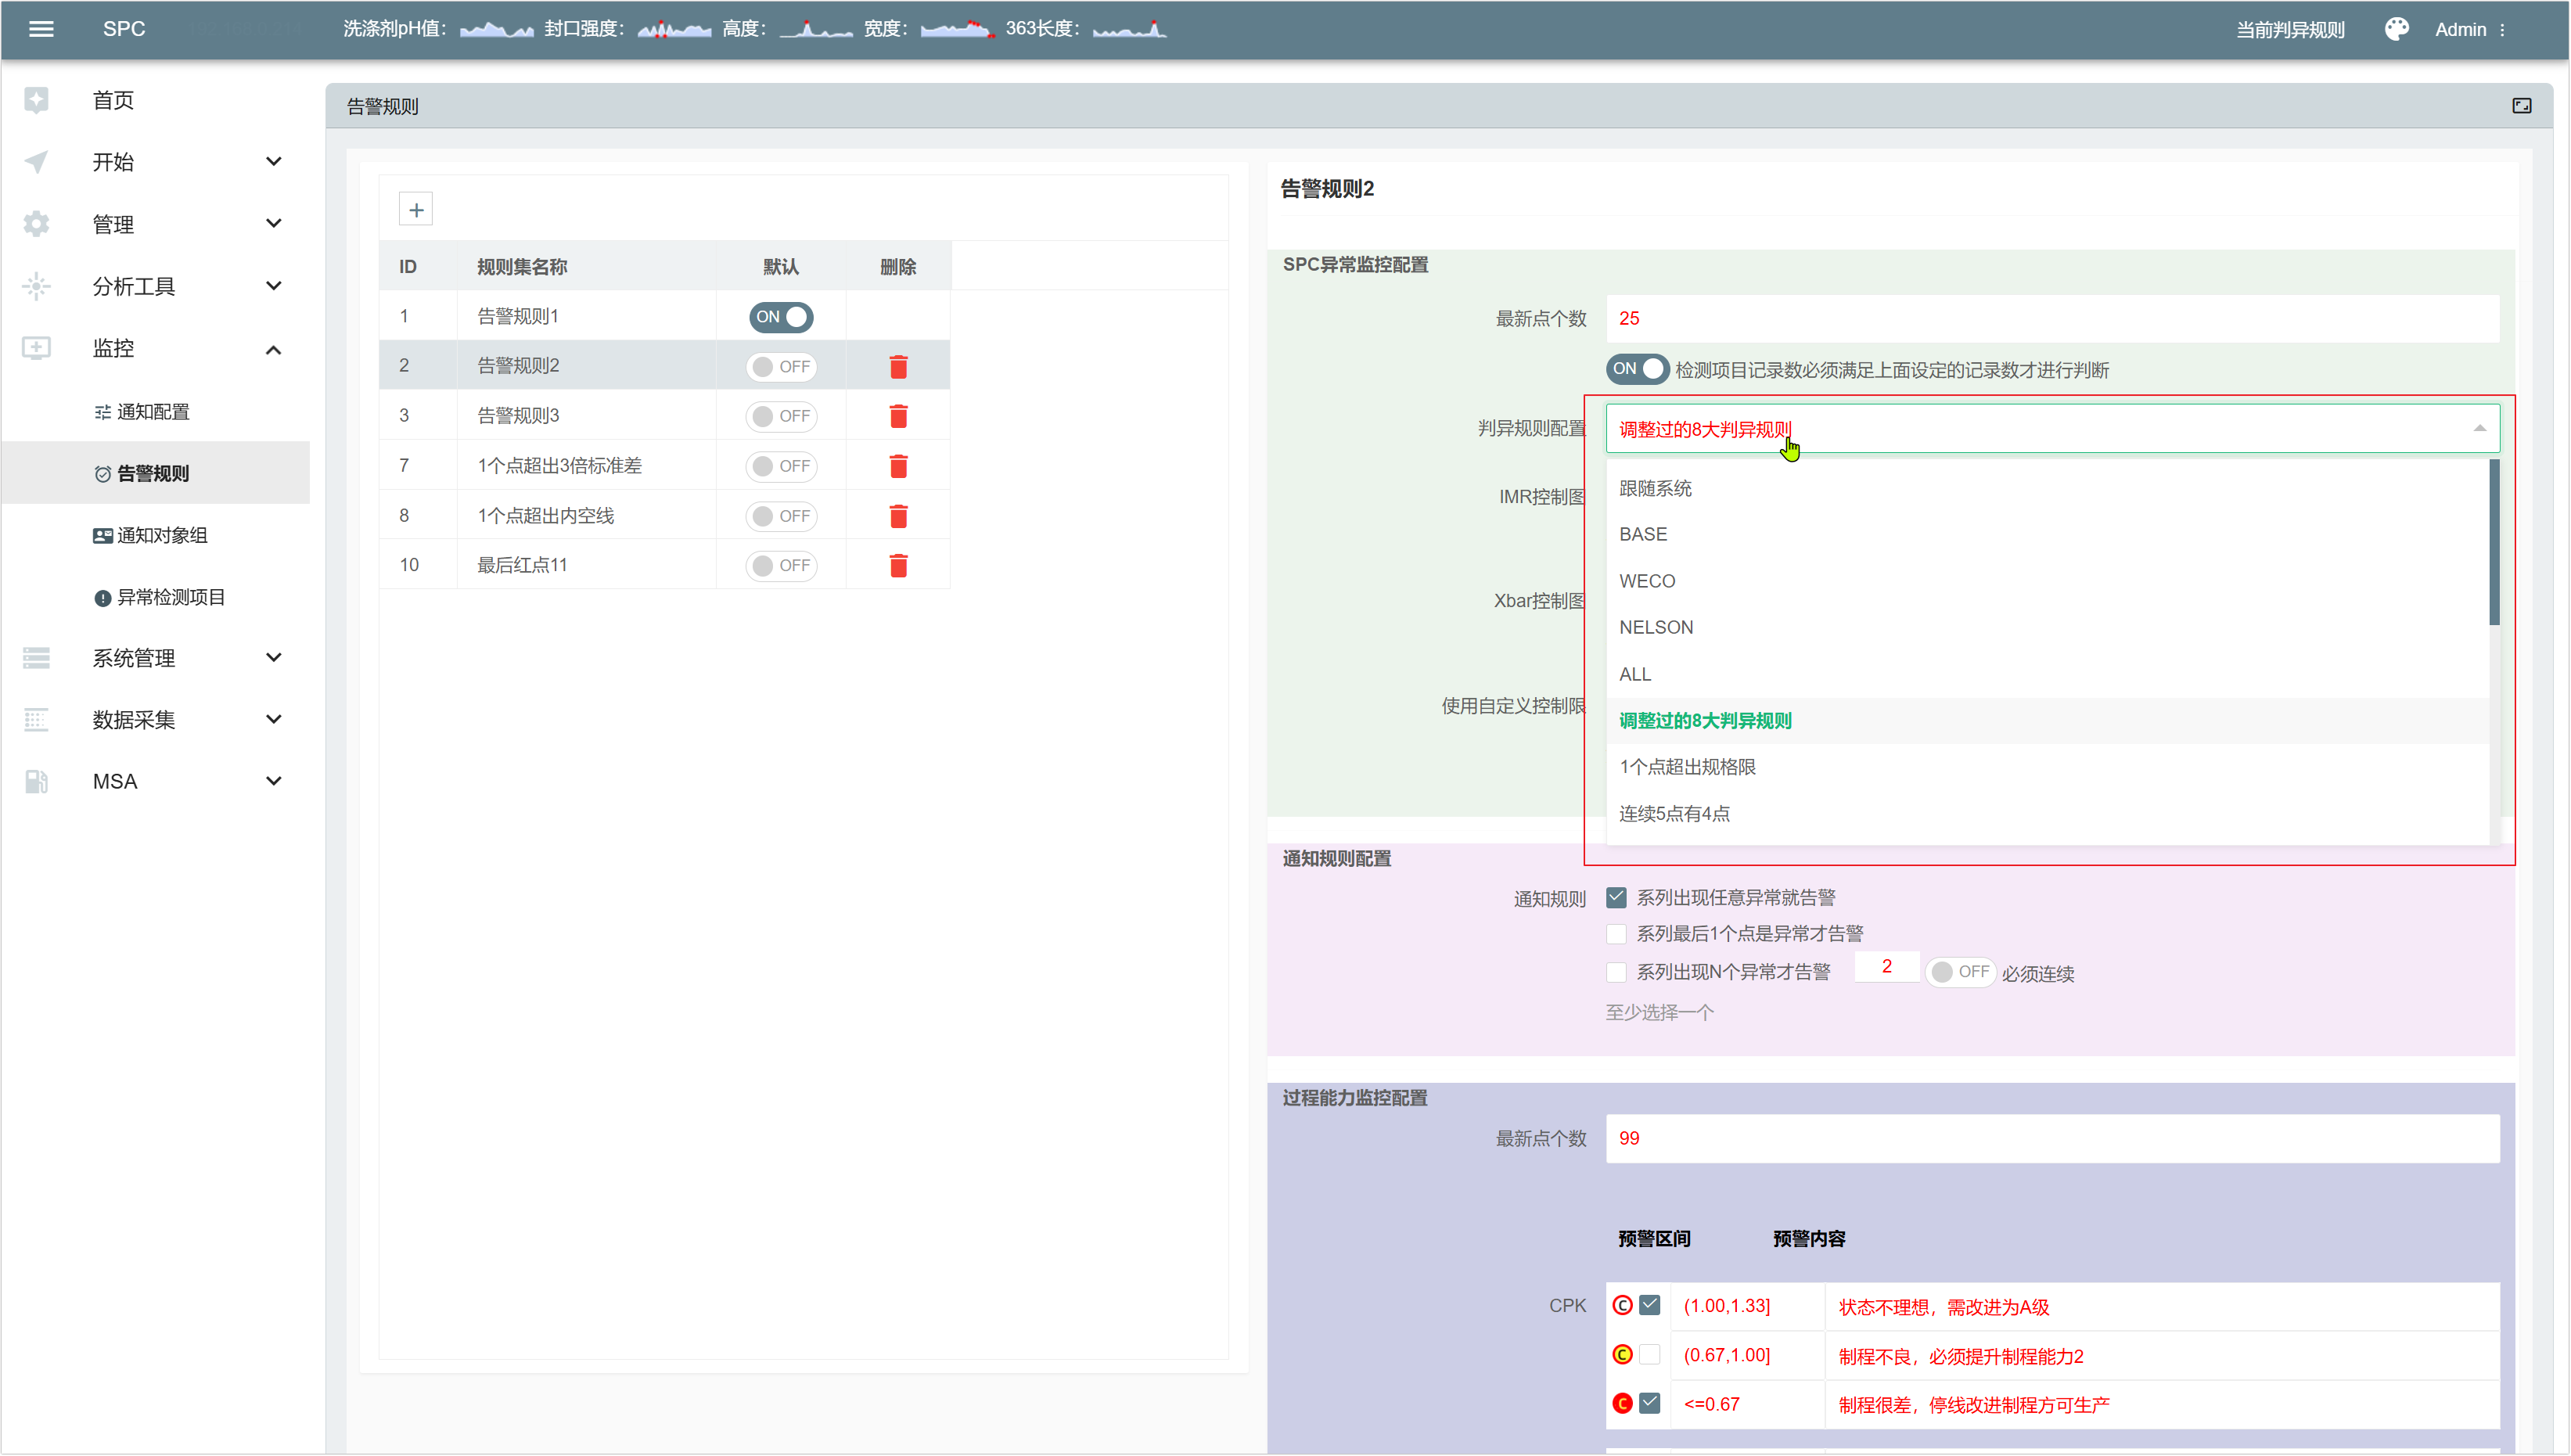The height and width of the screenshot is (1456, 2571).
Task: Collapse the 监控 sidebar menu
Action: tap(273, 349)
